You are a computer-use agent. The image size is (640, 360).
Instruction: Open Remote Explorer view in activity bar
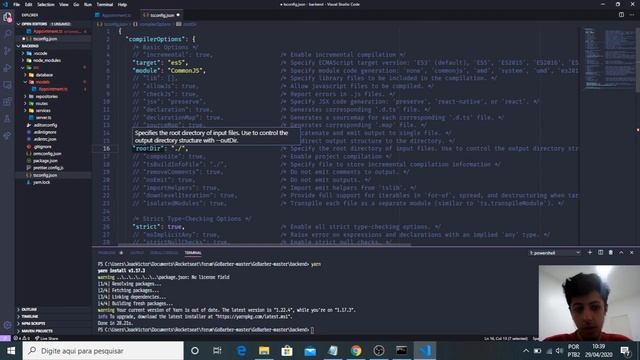[x=7, y=85]
